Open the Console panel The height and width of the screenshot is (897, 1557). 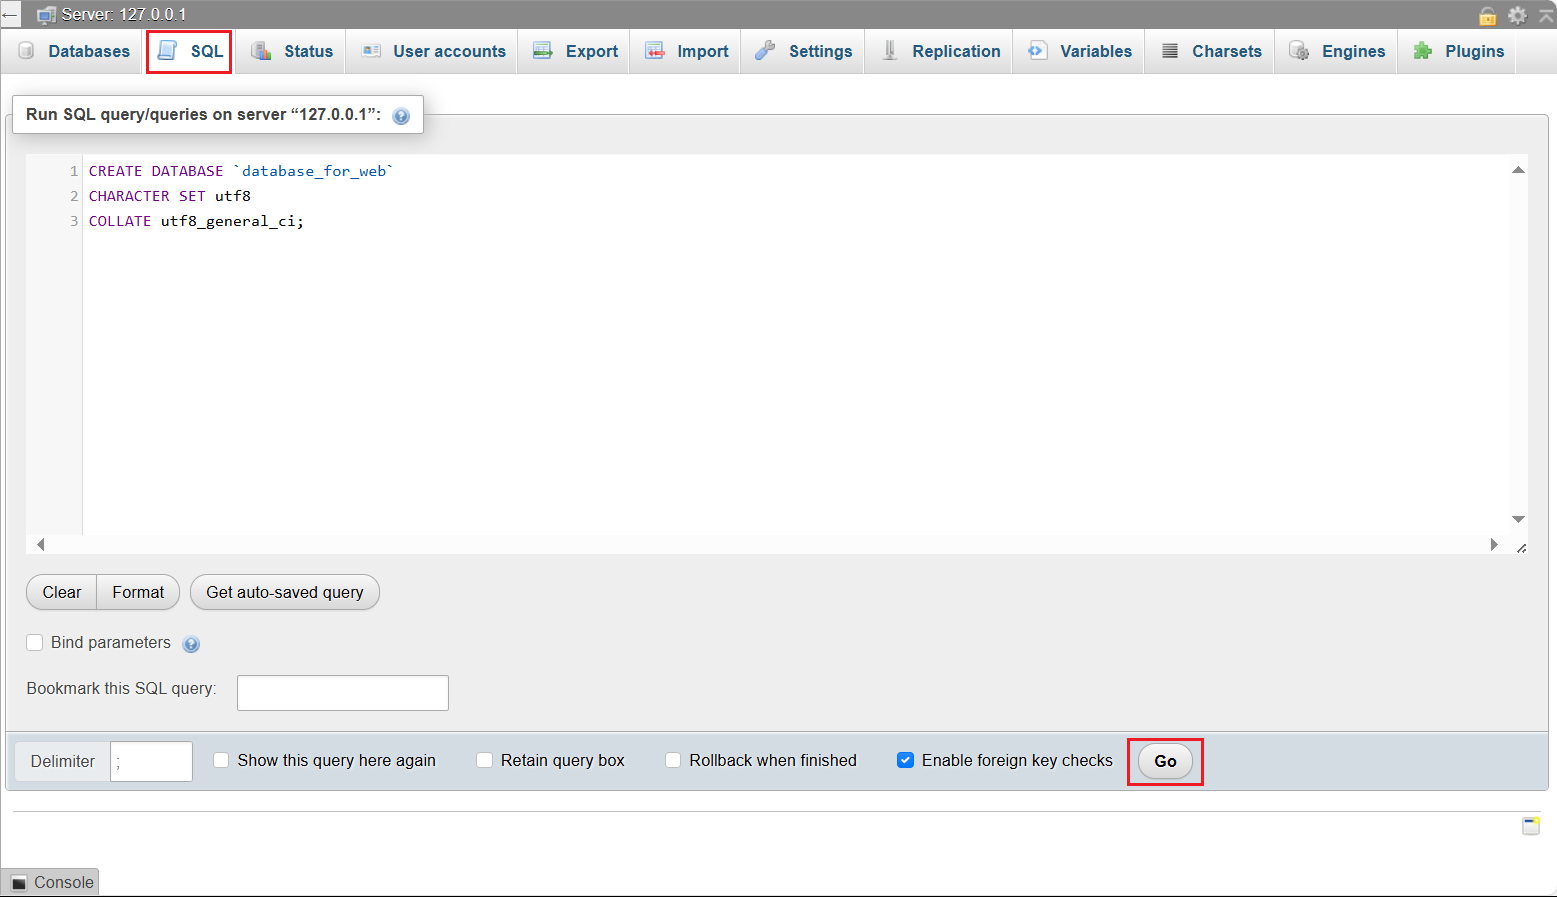51,882
